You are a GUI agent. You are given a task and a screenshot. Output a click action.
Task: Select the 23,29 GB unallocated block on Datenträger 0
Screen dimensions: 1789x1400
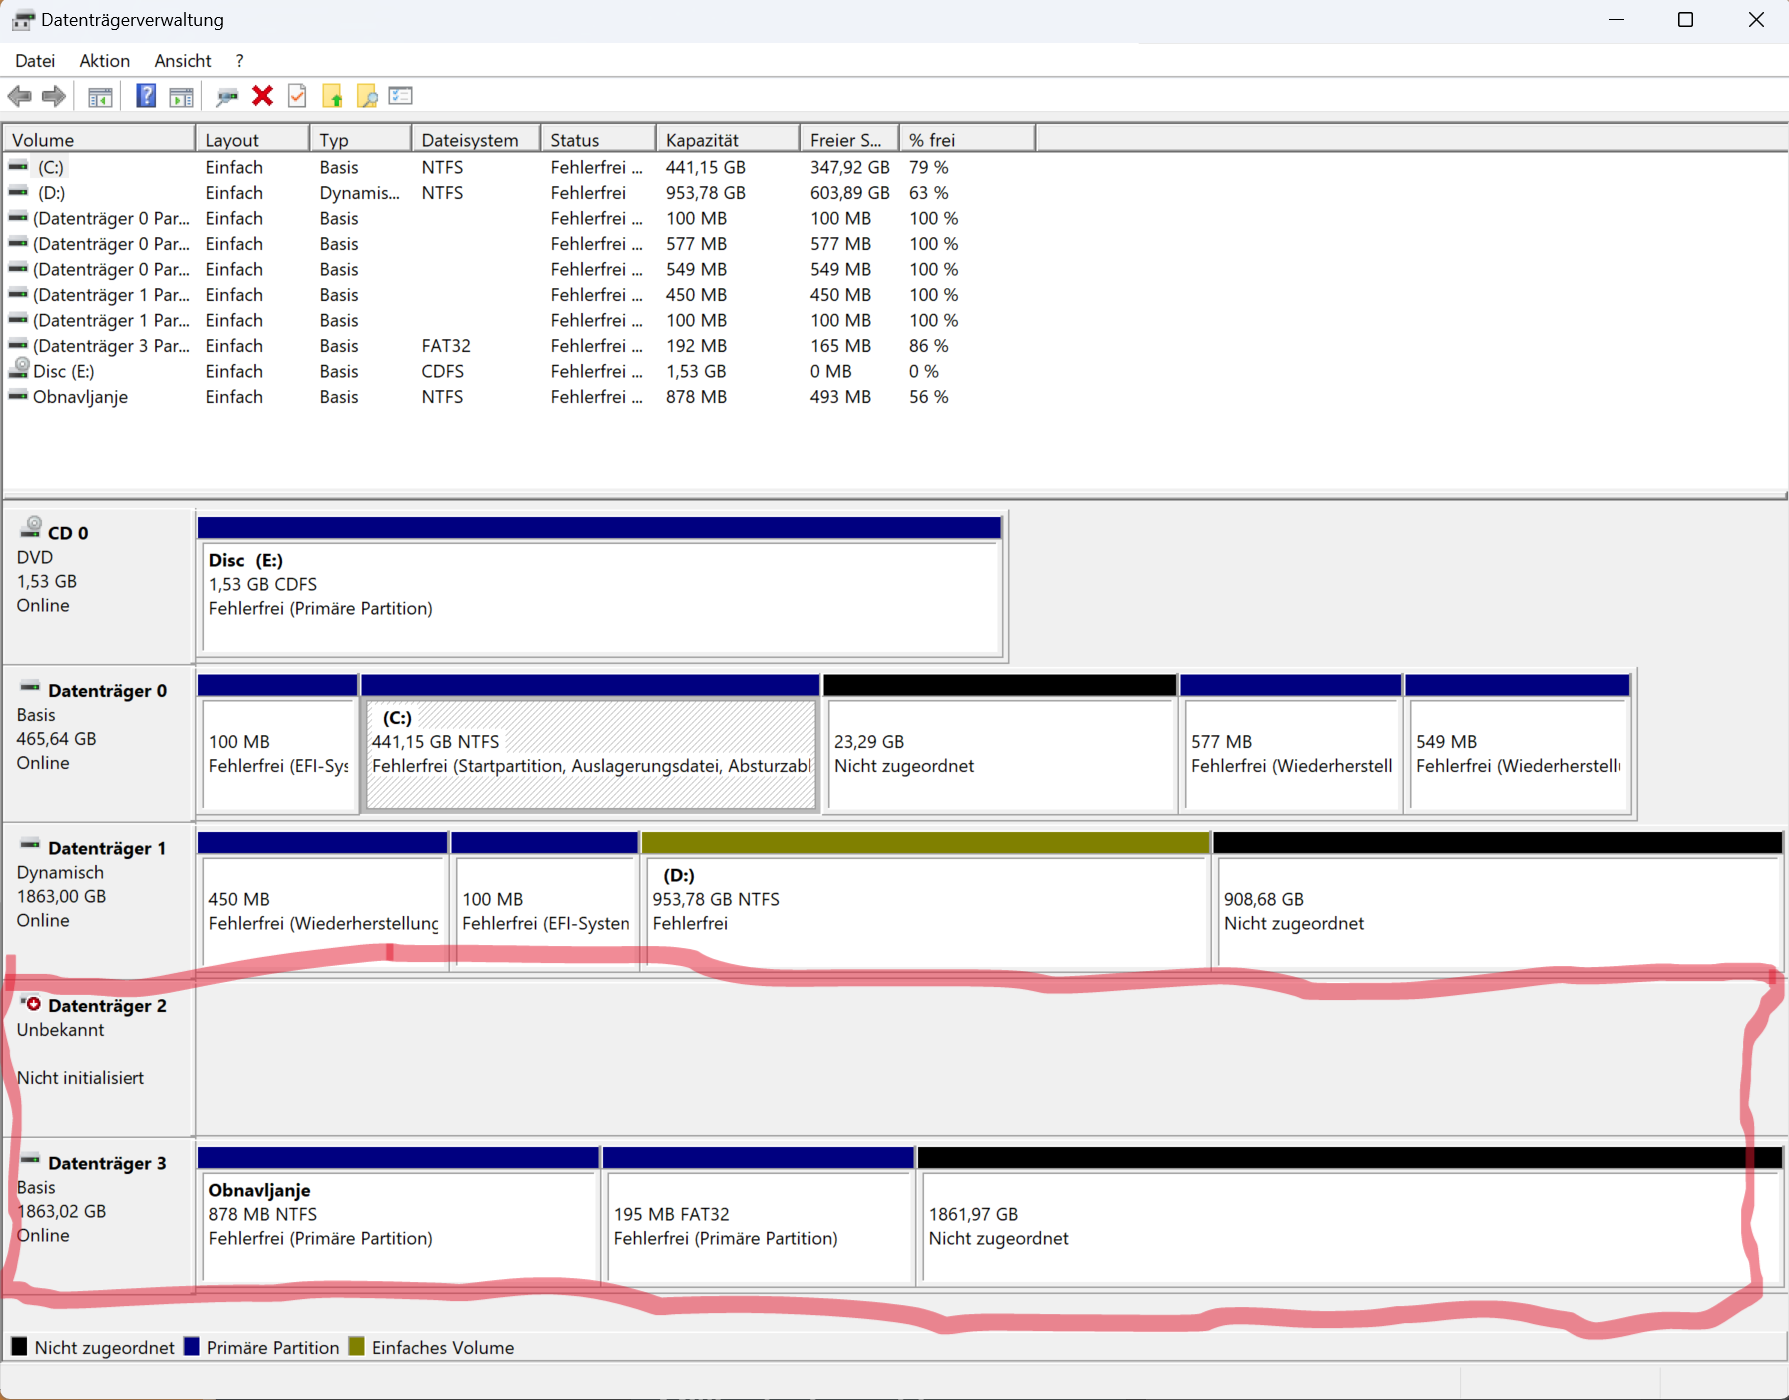[1000, 743]
